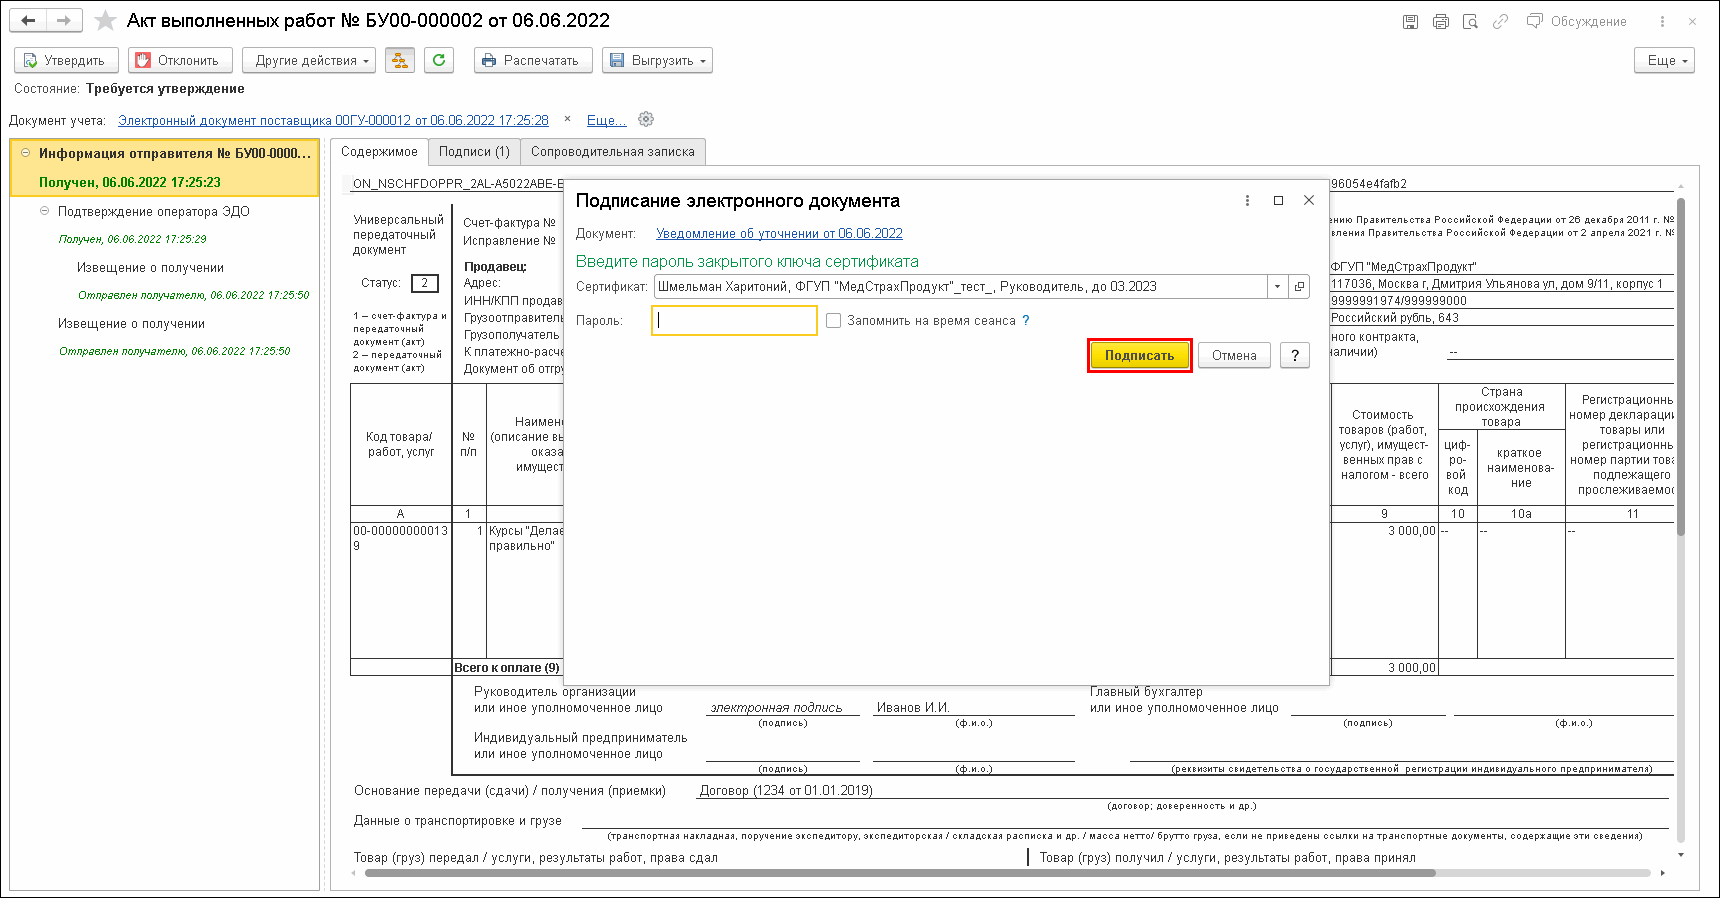
Task: Close the Подписание электронного документа dialog
Action: click(x=1309, y=200)
